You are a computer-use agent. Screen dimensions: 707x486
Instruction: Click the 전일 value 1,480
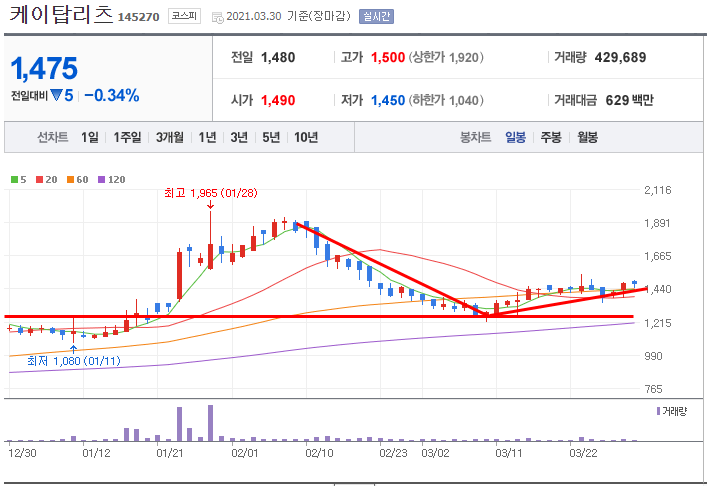click(278, 58)
